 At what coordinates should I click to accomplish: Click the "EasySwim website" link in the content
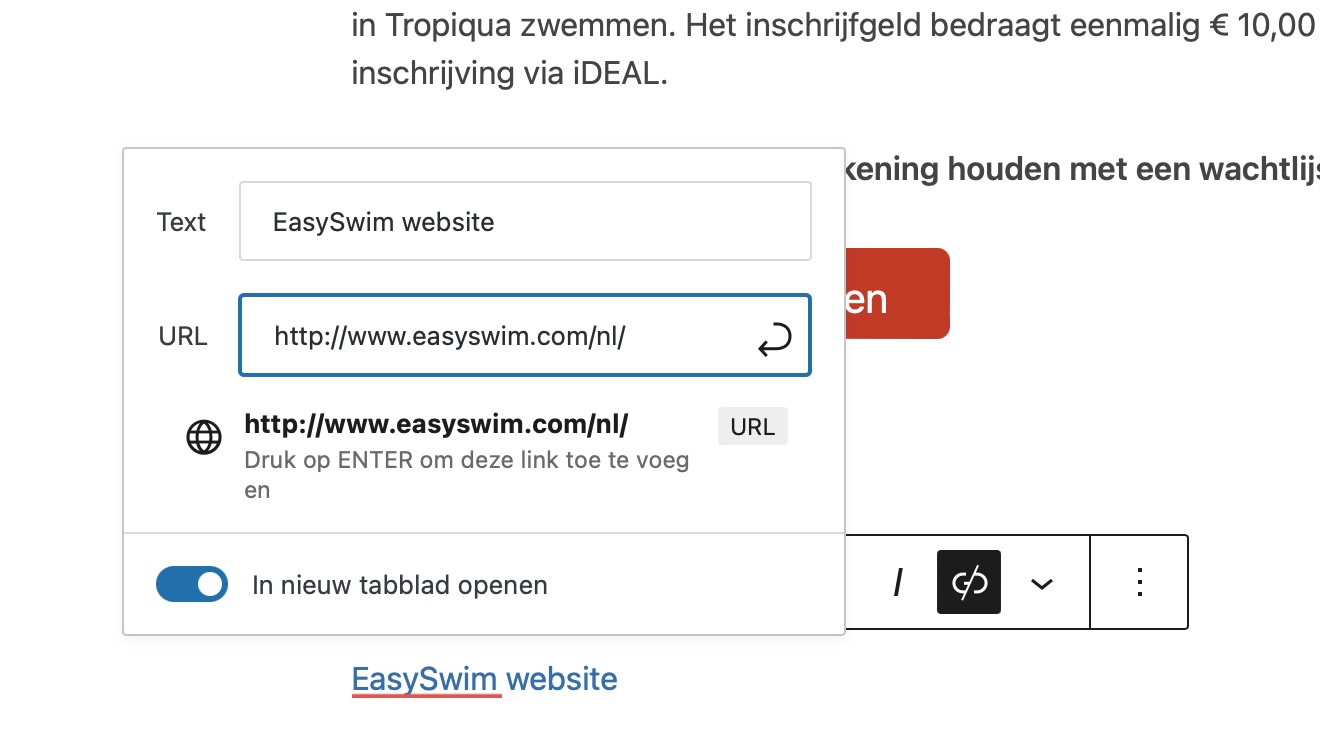point(485,680)
